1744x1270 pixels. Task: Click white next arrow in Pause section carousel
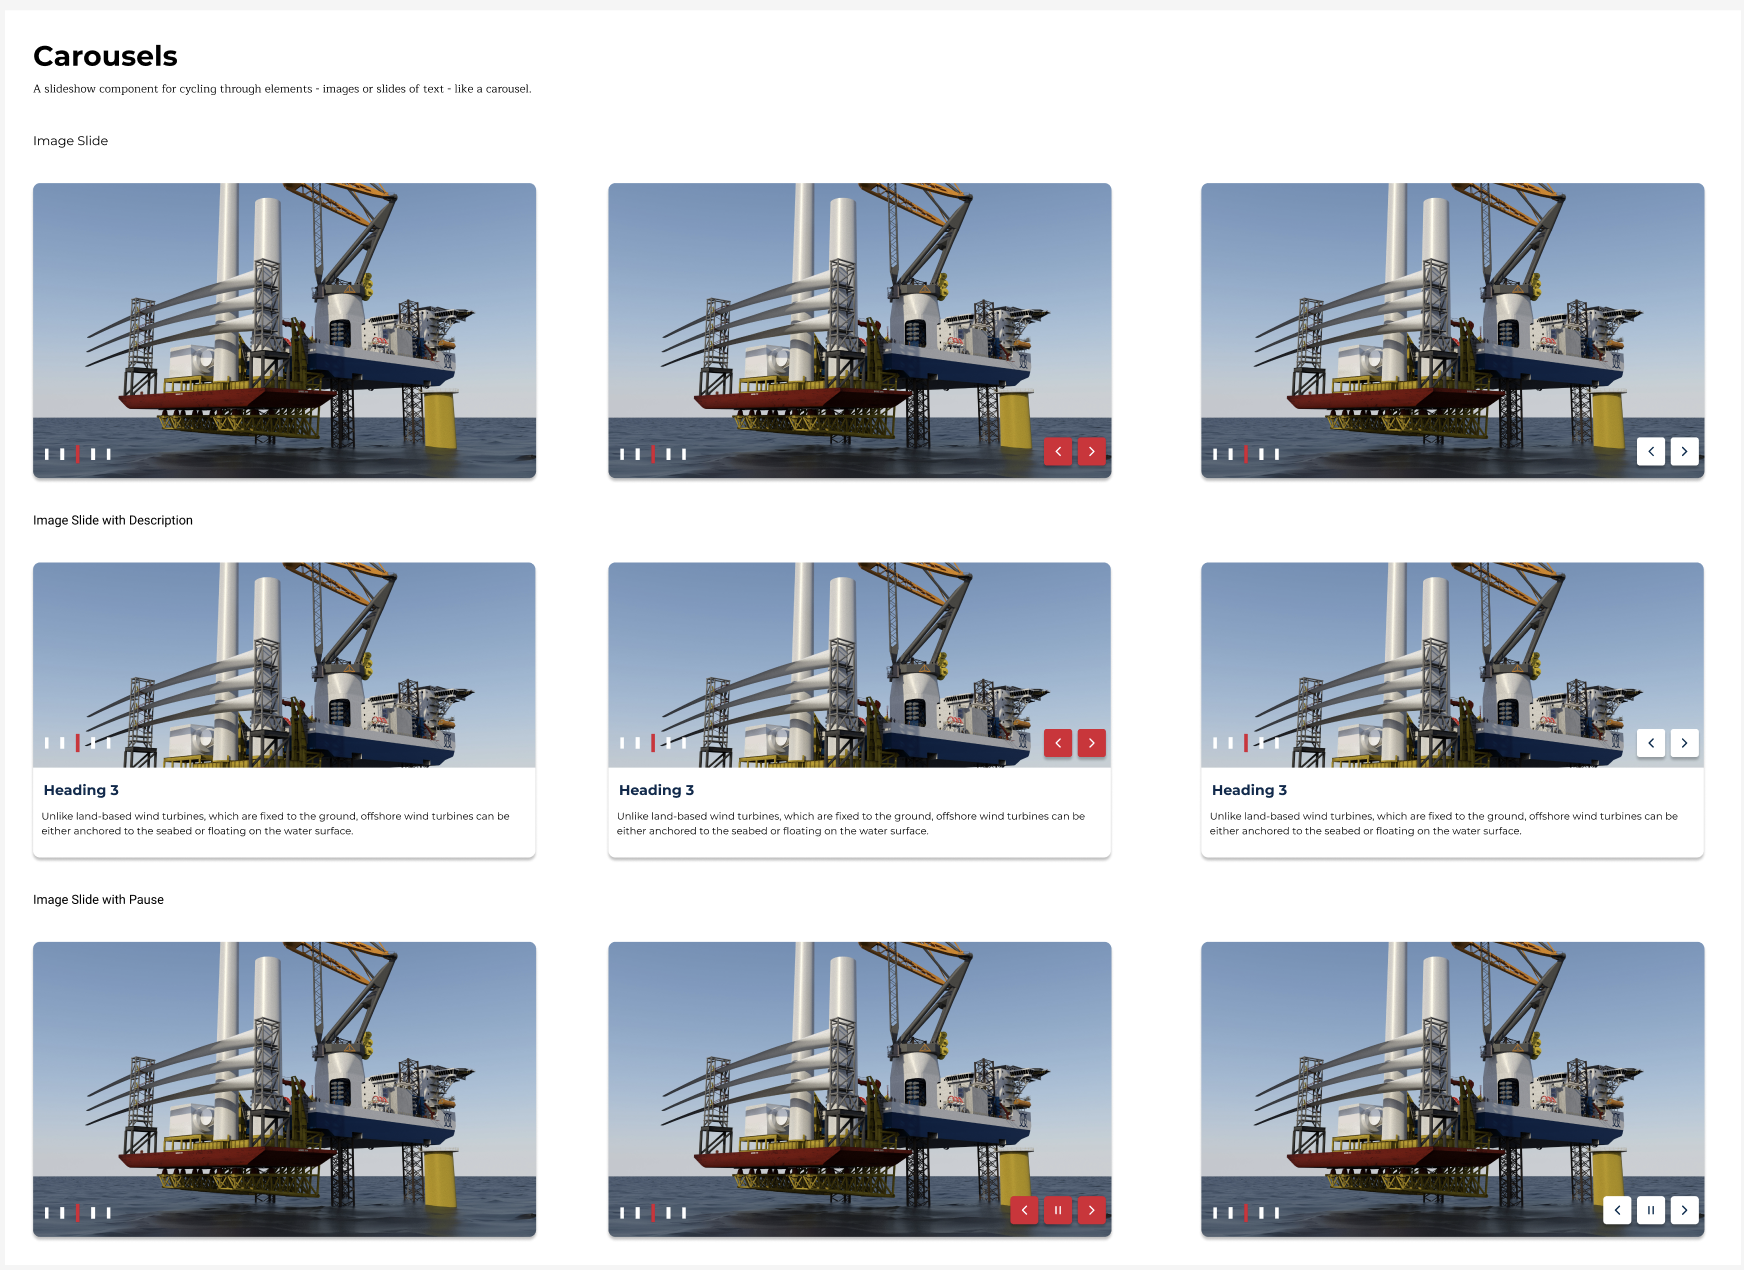[1684, 1210]
